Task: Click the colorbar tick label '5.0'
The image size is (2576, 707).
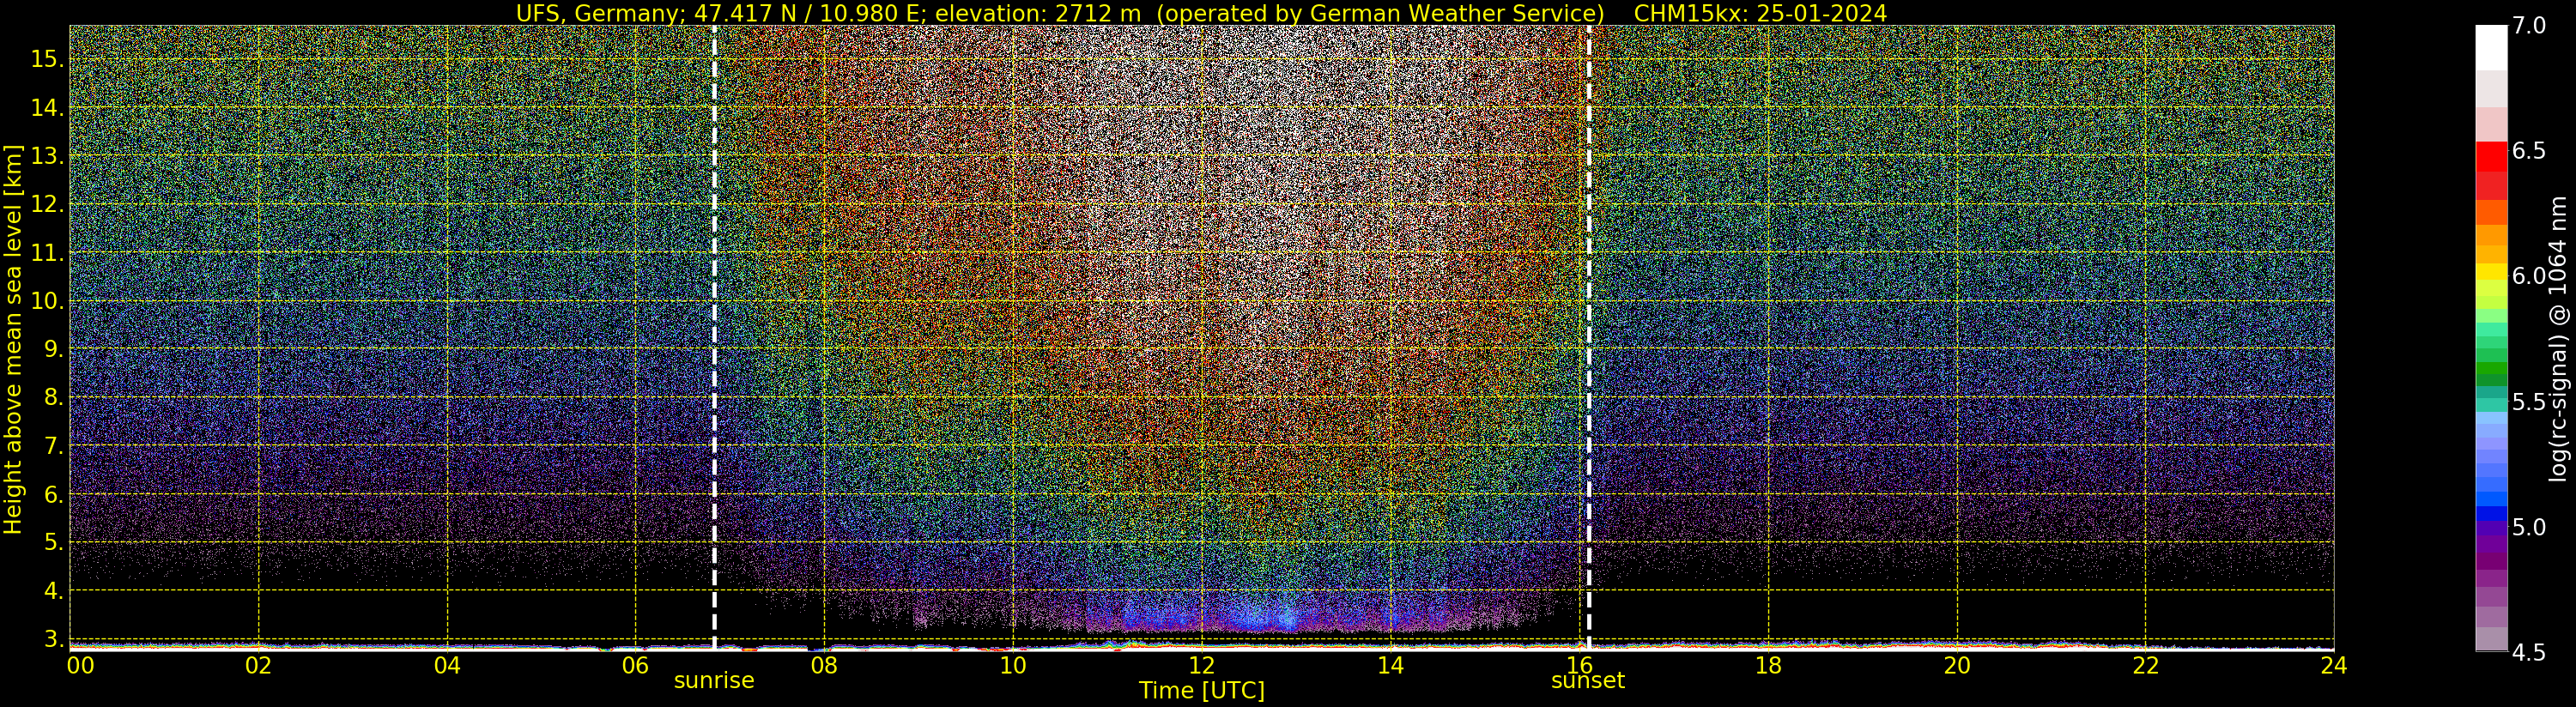Action: coord(2529,527)
